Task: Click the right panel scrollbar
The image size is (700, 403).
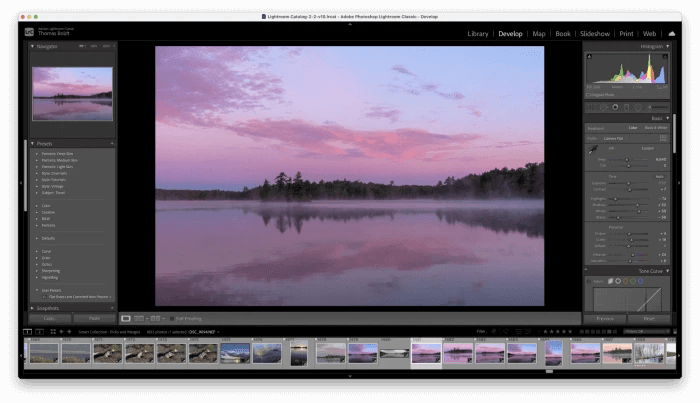Action: (674, 134)
